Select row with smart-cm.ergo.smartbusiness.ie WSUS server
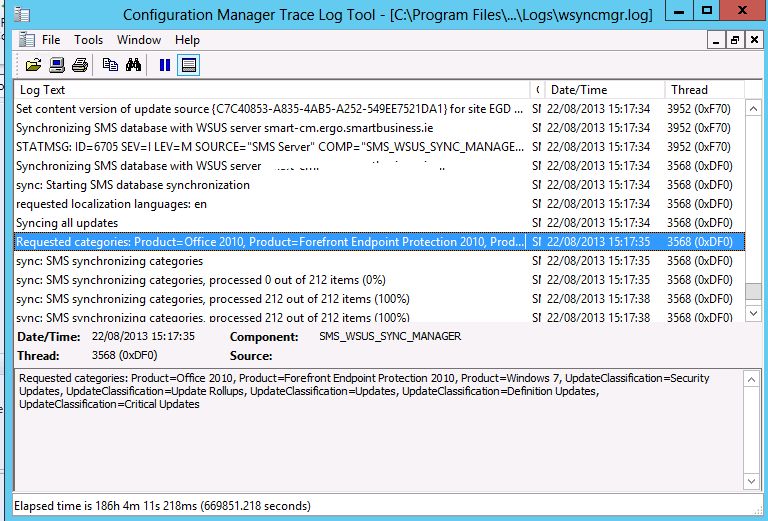The height and width of the screenshot is (521, 768). (x=380, y=128)
